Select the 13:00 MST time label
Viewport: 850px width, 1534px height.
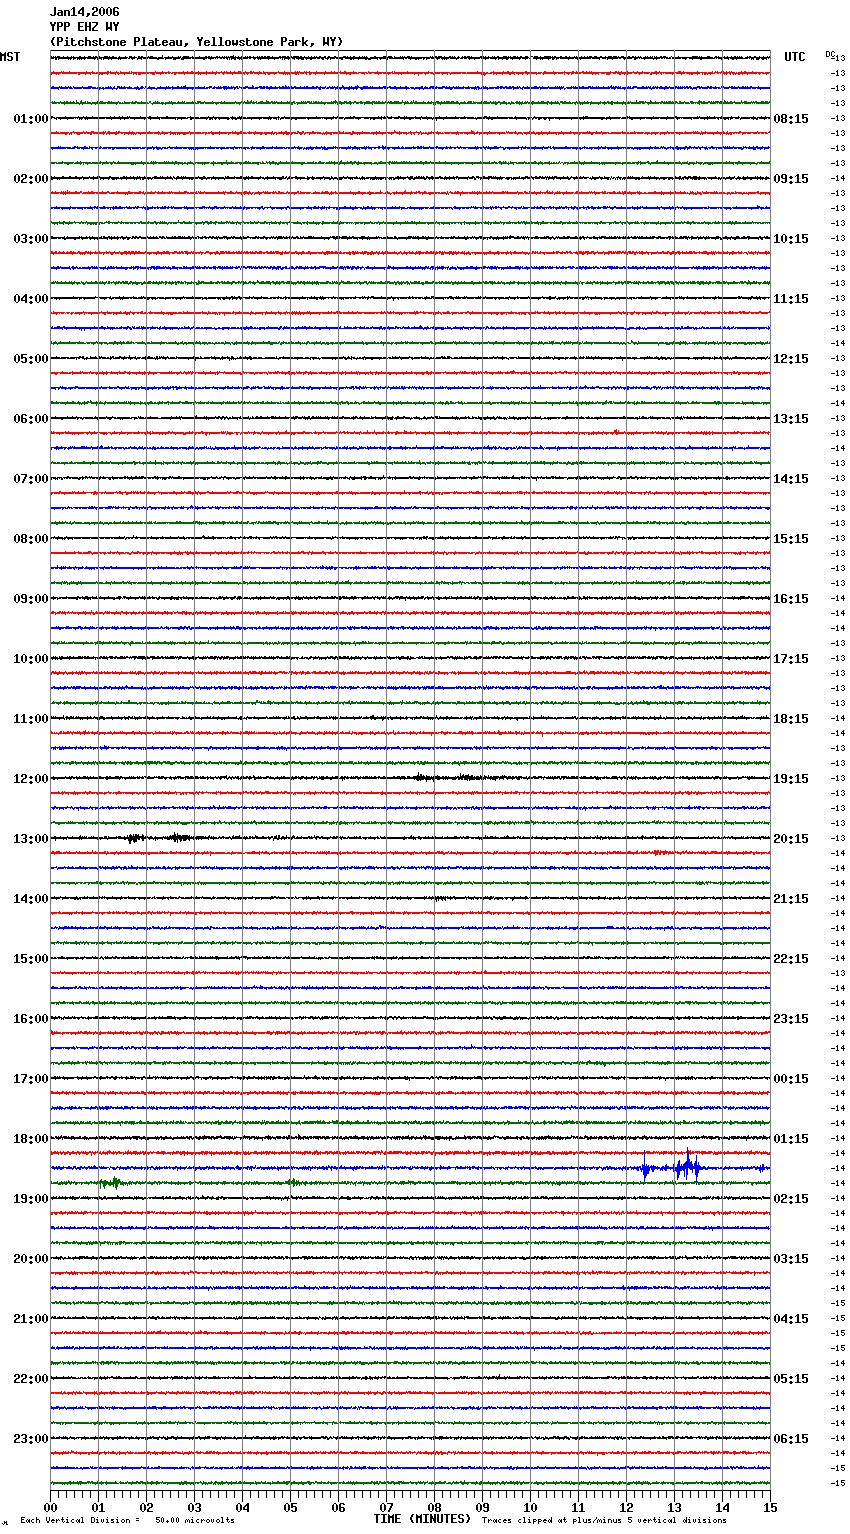coord(31,839)
